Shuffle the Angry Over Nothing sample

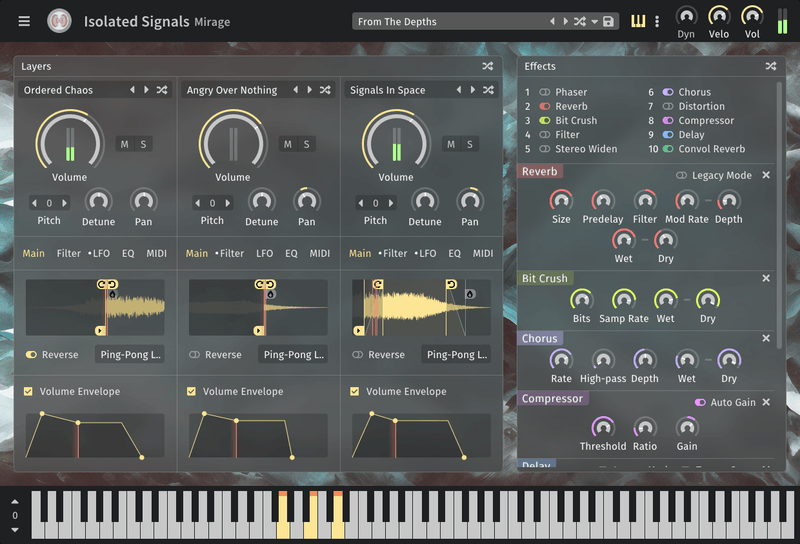pos(325,90)
